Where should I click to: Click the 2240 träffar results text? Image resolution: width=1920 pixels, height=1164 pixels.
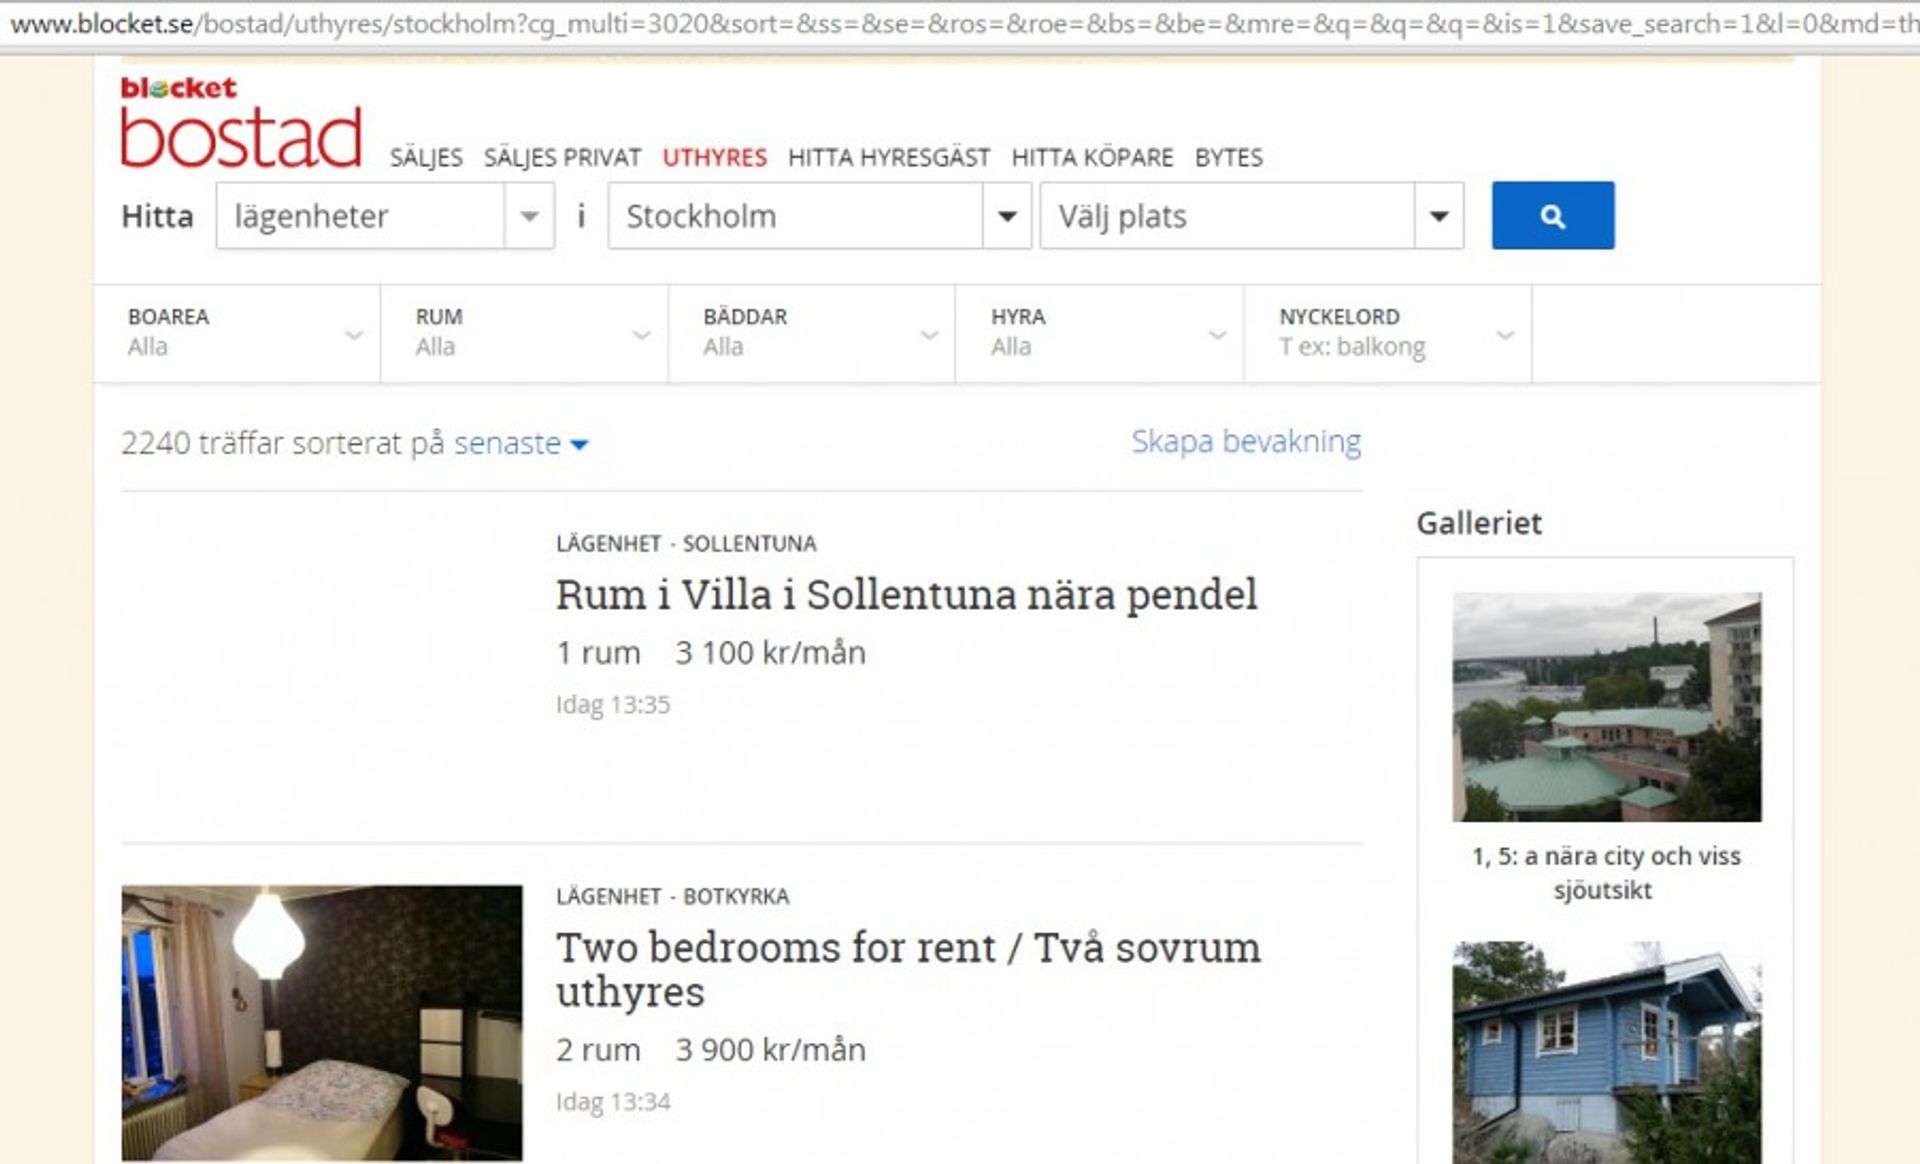[x=282, y=443]
